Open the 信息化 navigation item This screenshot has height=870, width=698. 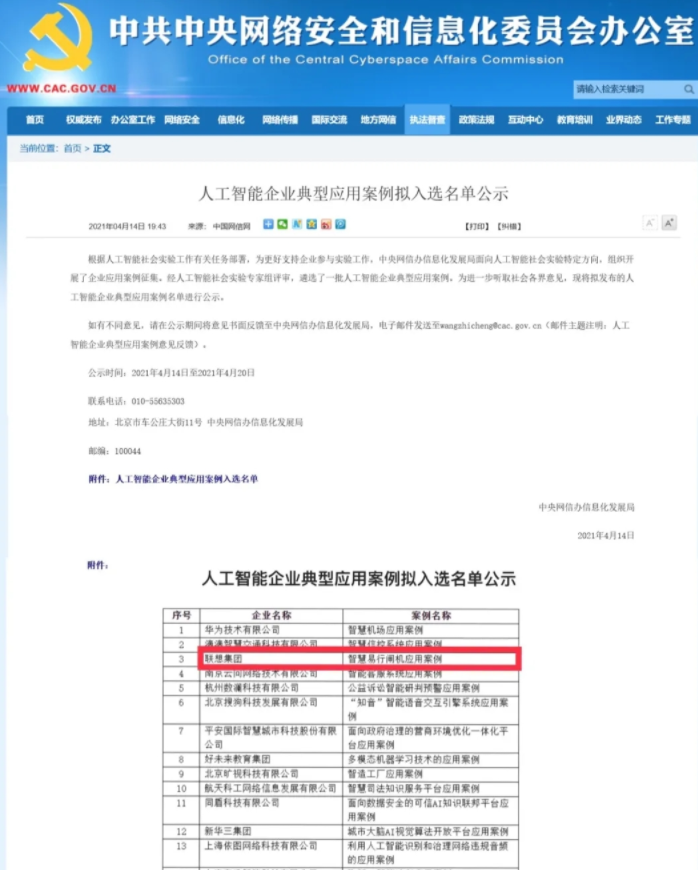[x=231, y=120]
